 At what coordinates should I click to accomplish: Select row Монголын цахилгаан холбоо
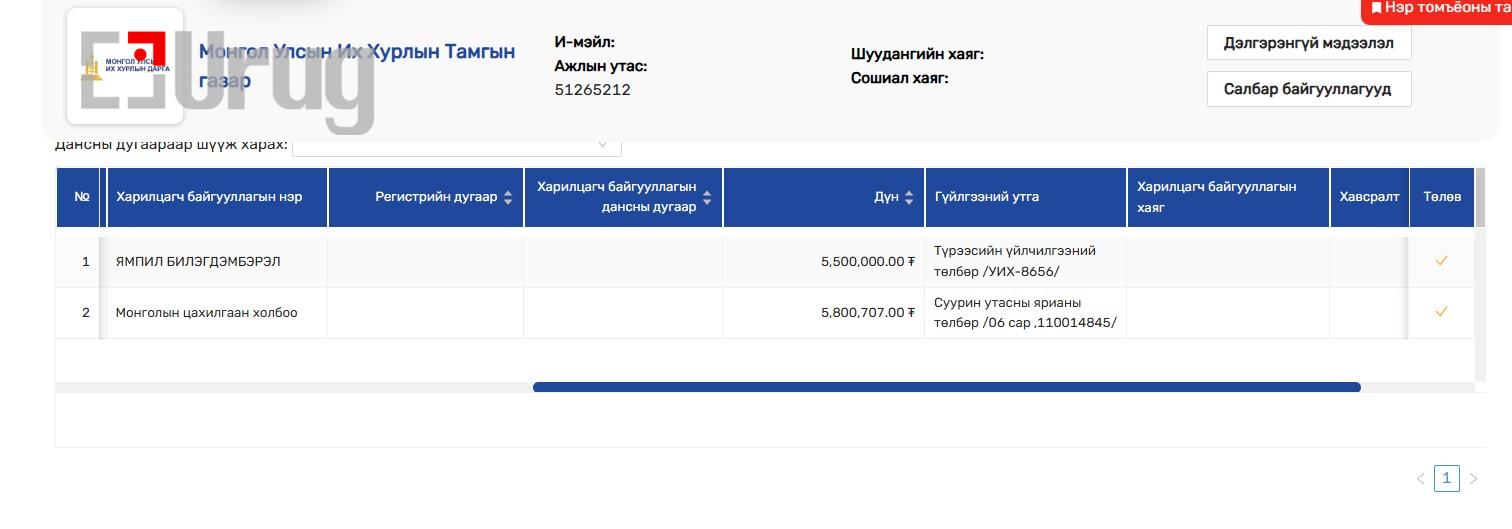206,313
